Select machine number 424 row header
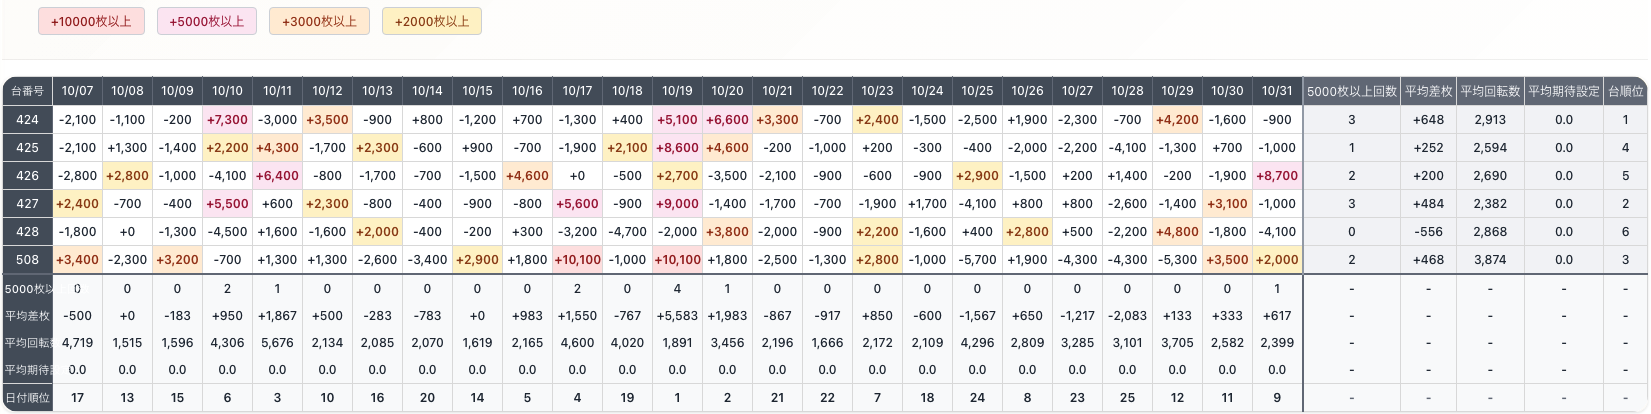1651x414 pixels. pos(27,120)
